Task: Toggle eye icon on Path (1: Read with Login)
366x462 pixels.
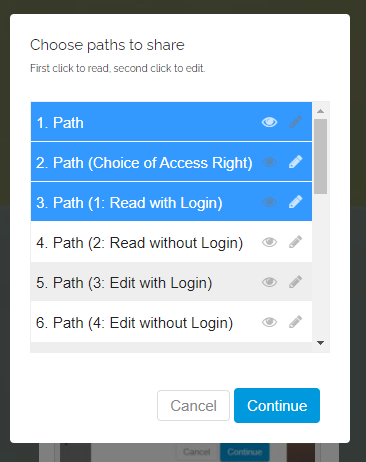Action: (269, 202)
